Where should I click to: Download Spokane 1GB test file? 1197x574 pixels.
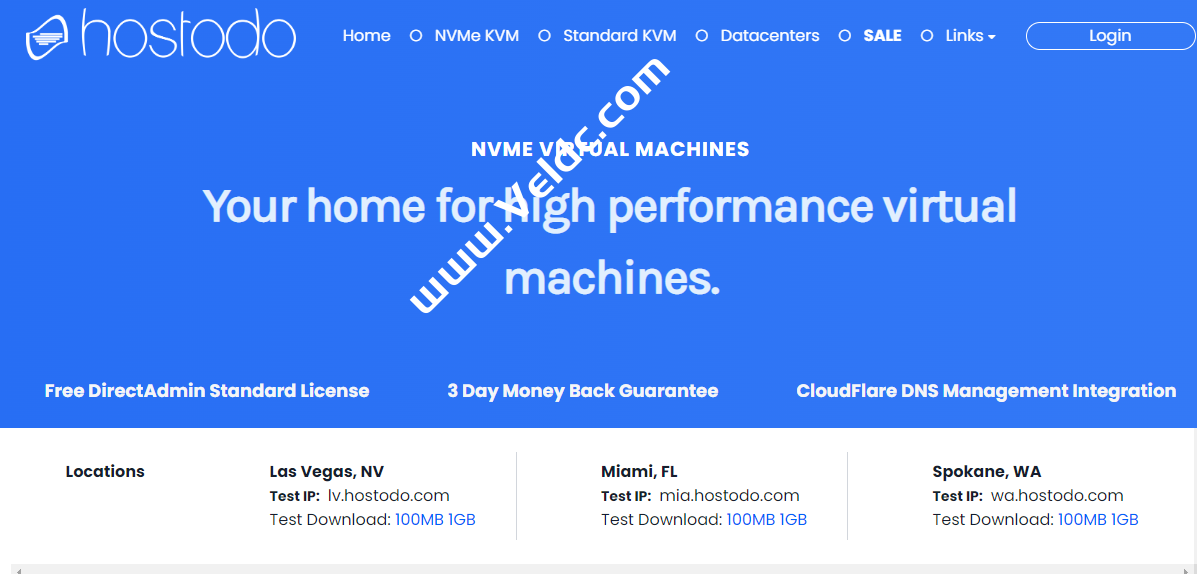(1124, 520)
